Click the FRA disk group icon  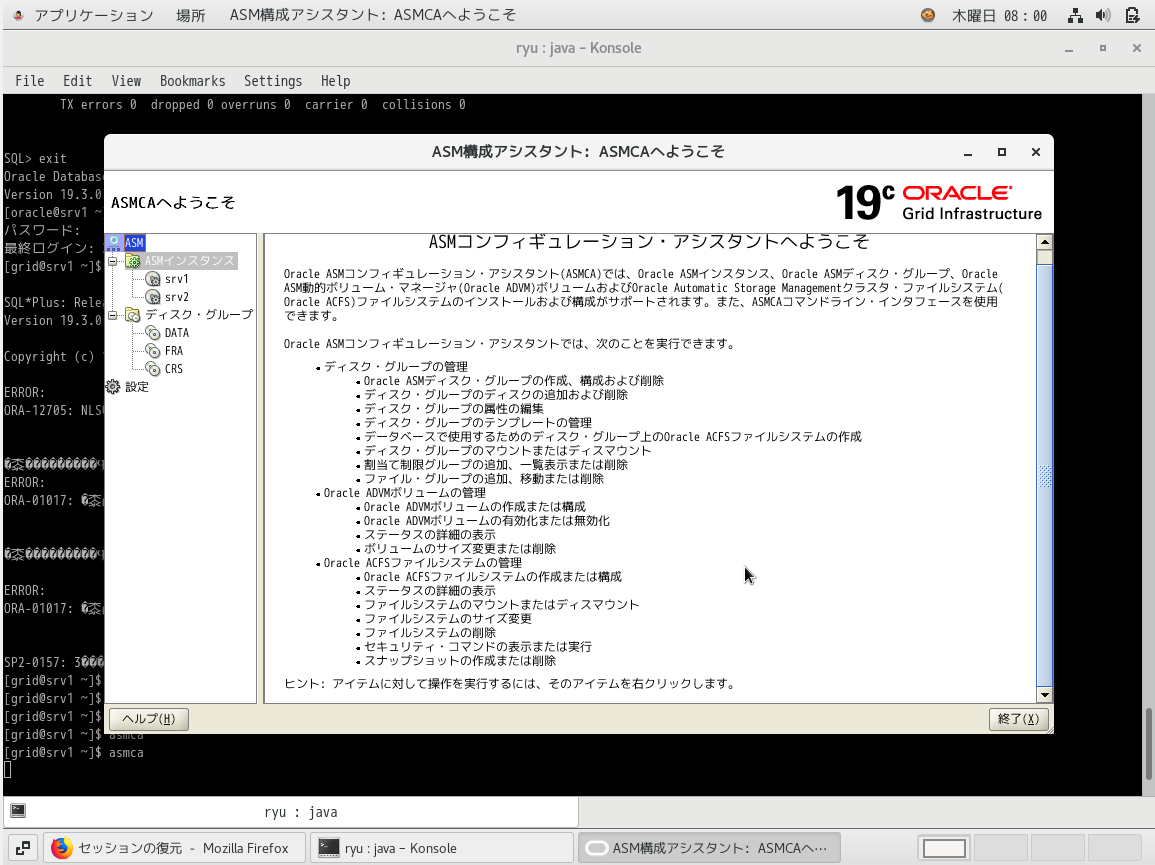pos(152,351)
